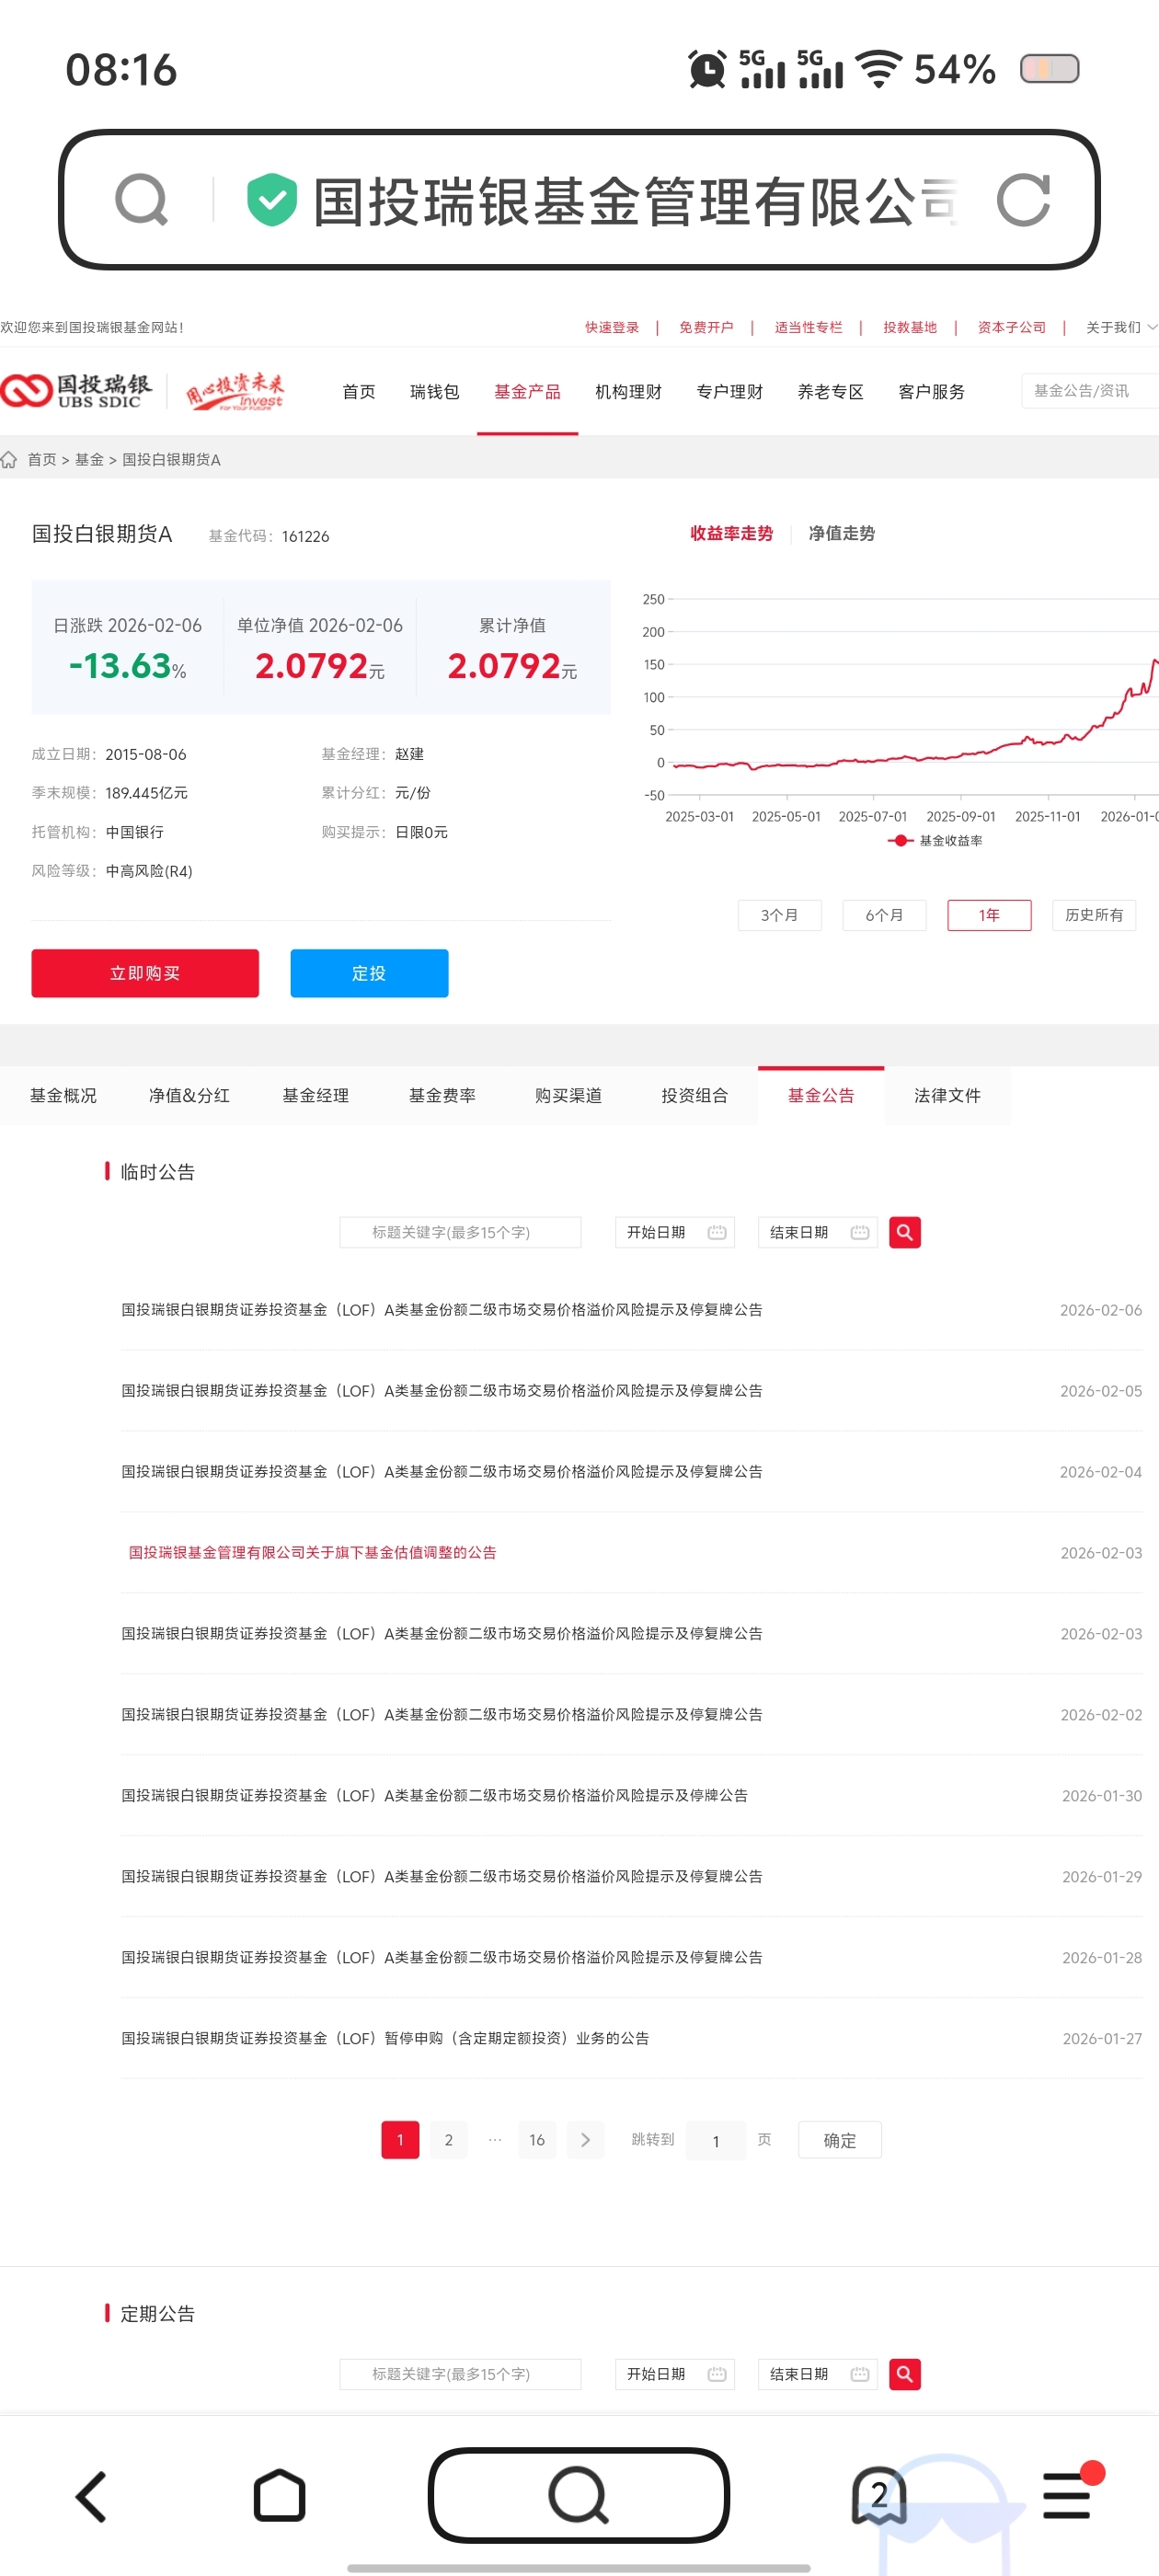Reload the page with refresh icon
The height and width of the screenshot is (2576, 1159).
click(1024, 200)
